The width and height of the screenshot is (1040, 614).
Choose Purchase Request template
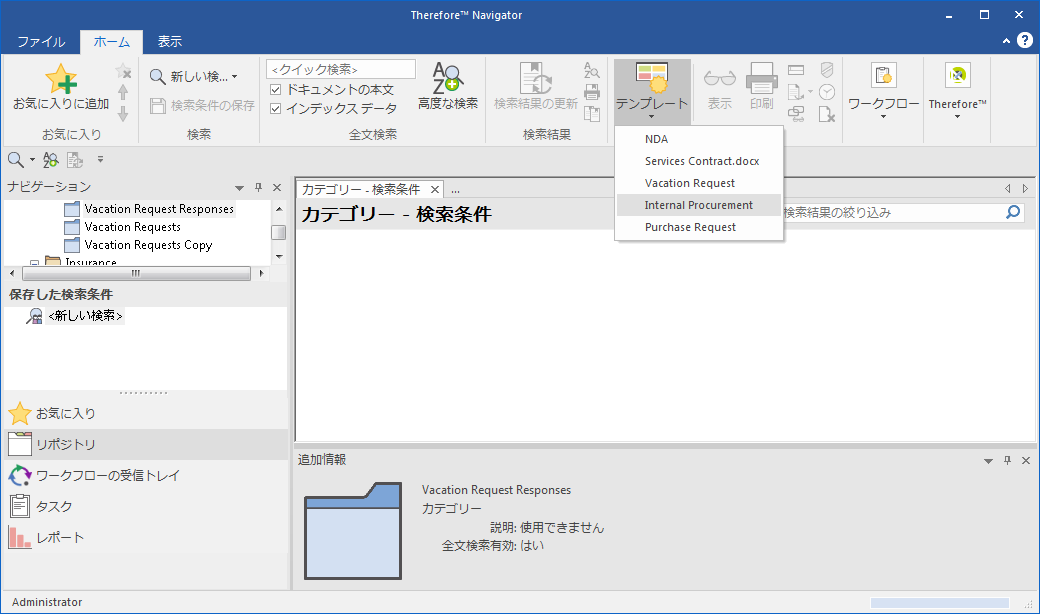(699, 227)
